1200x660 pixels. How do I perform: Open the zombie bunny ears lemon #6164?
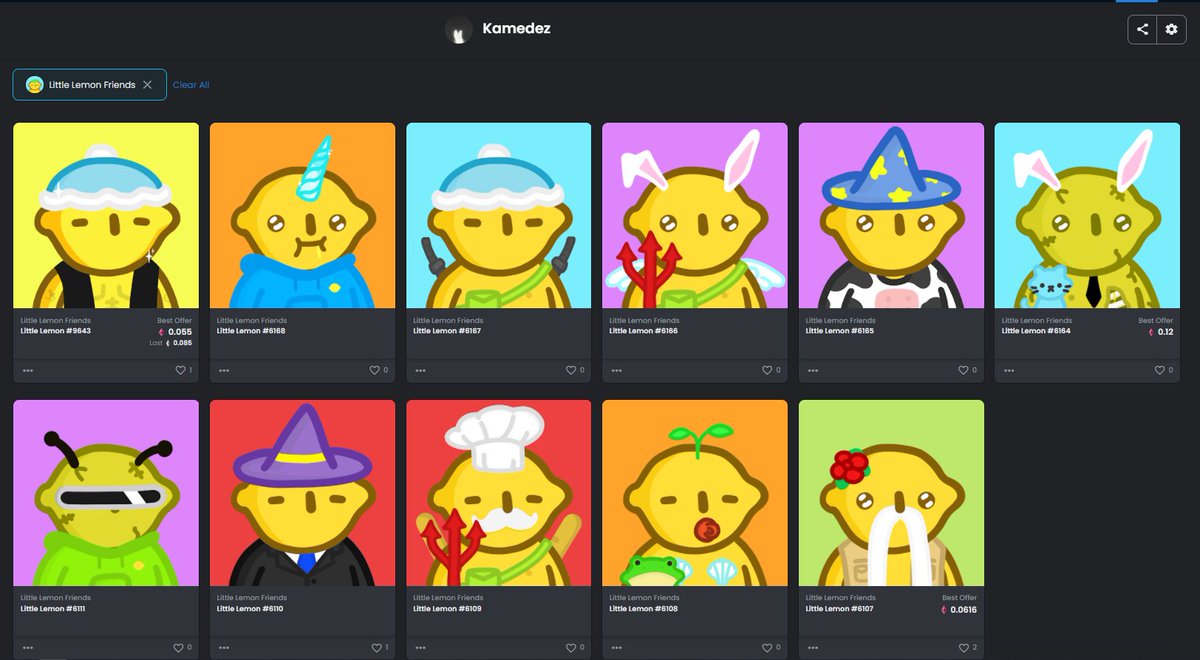(x=1087, y=215)
